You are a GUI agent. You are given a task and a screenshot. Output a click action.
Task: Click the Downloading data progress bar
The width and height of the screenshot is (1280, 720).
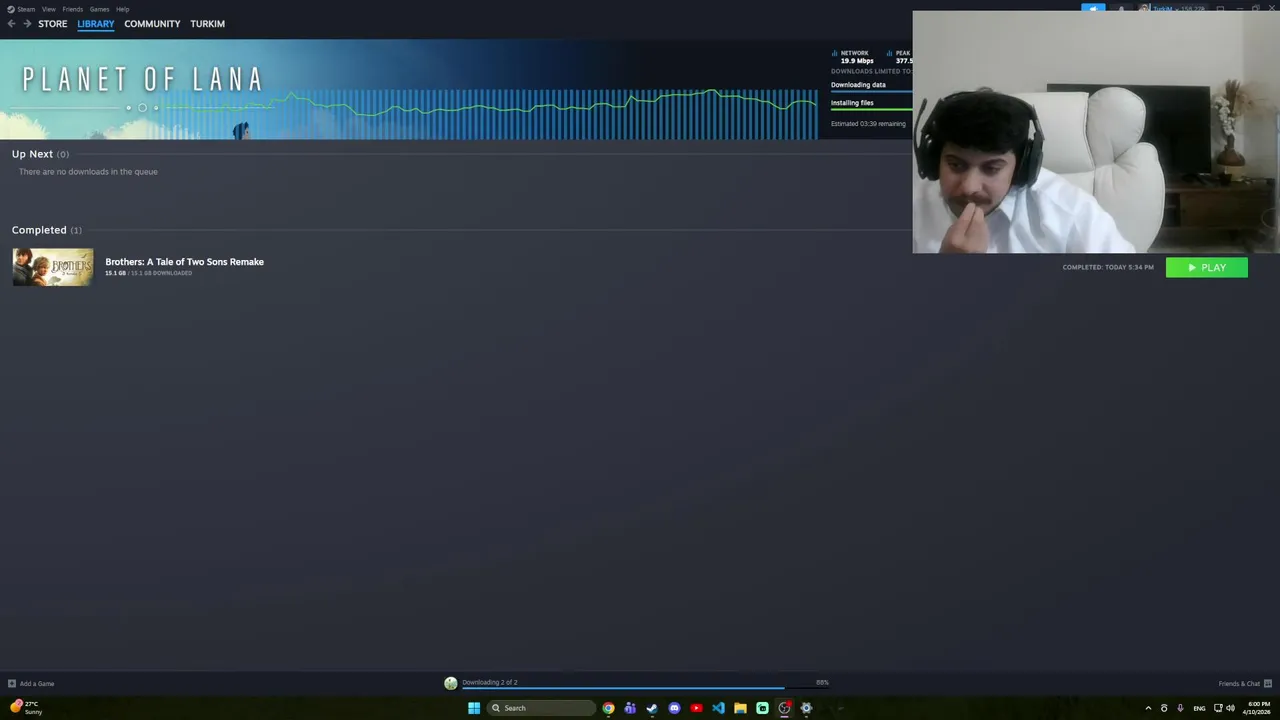871,92
